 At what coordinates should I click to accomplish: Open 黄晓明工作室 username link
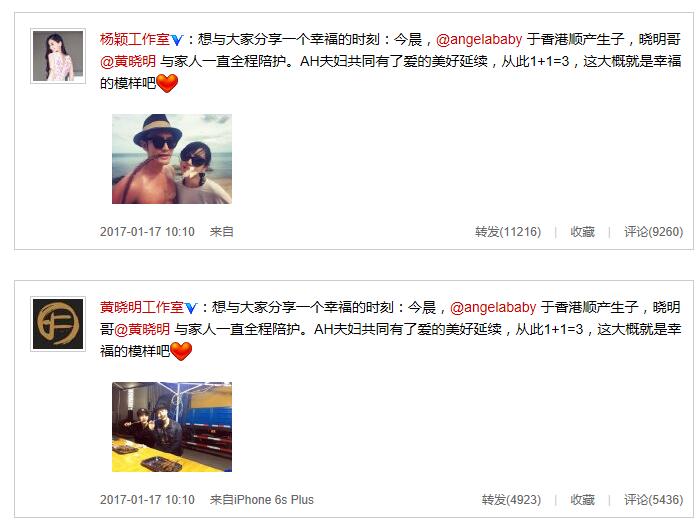(x=142, y=307)
